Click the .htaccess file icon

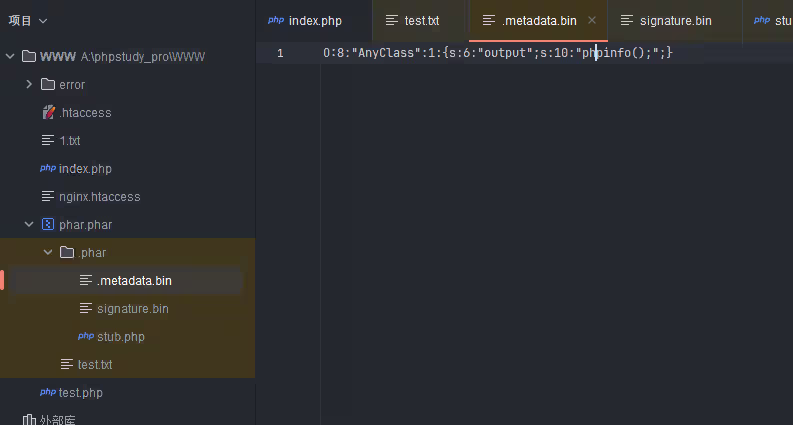point(47,112)
